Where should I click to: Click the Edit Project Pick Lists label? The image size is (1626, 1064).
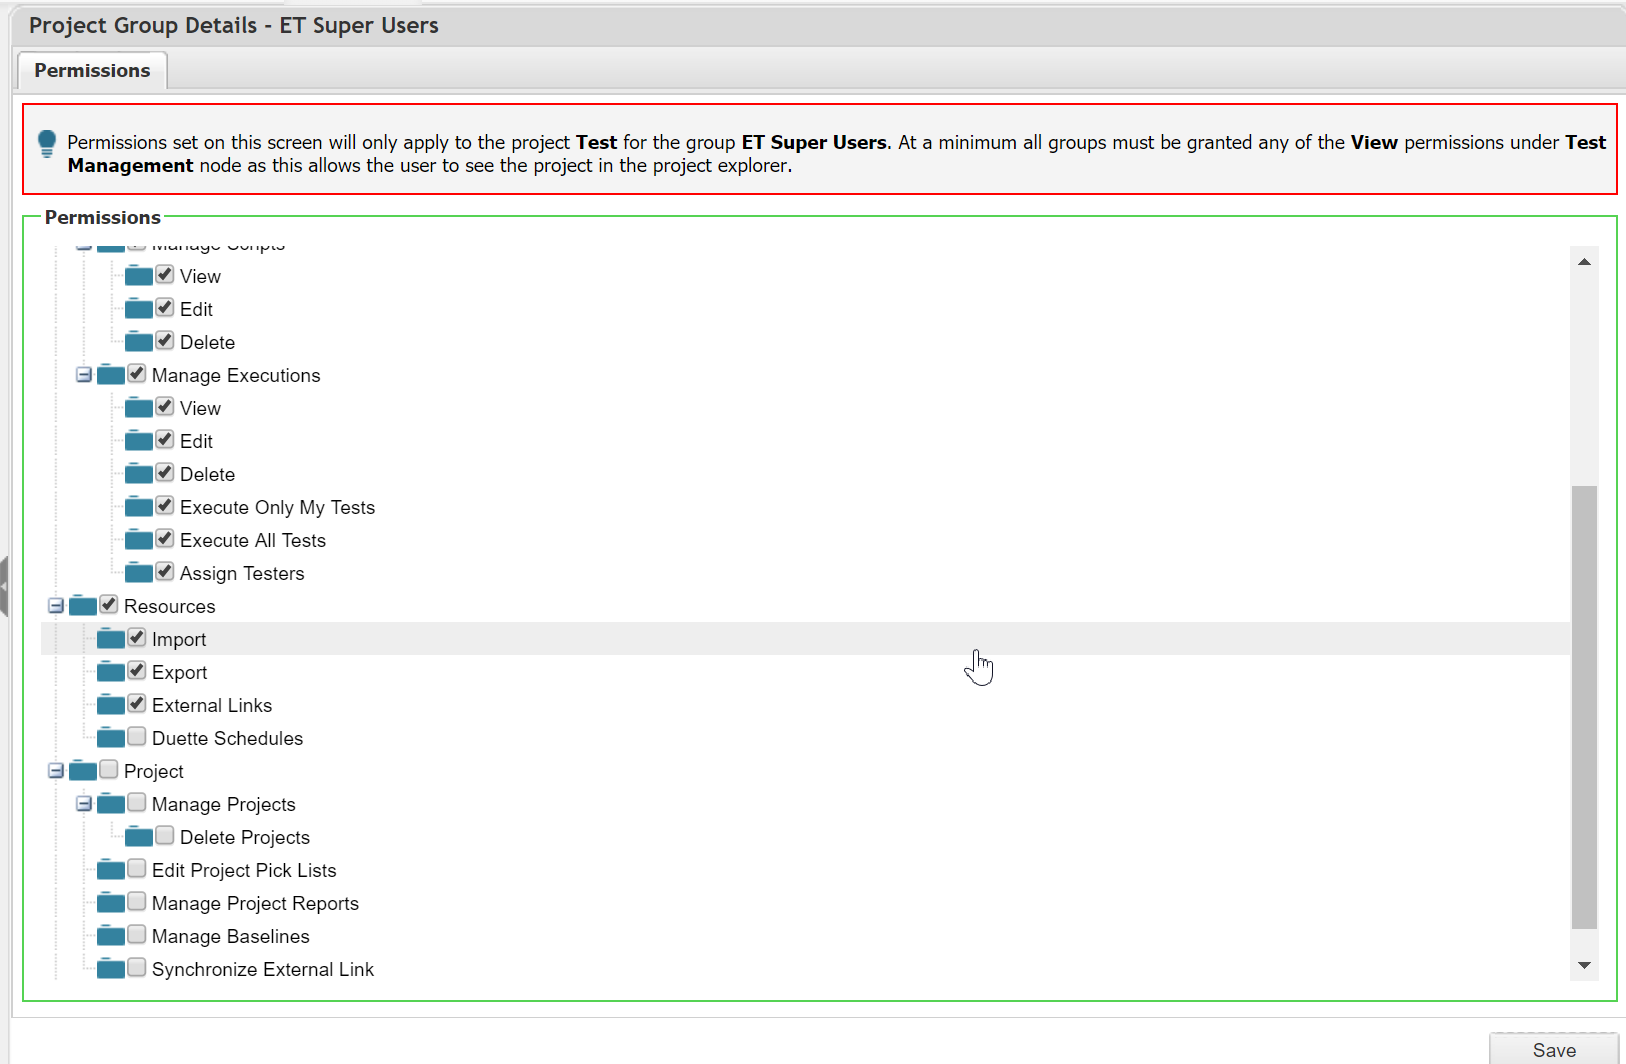[x=244, y=870]
